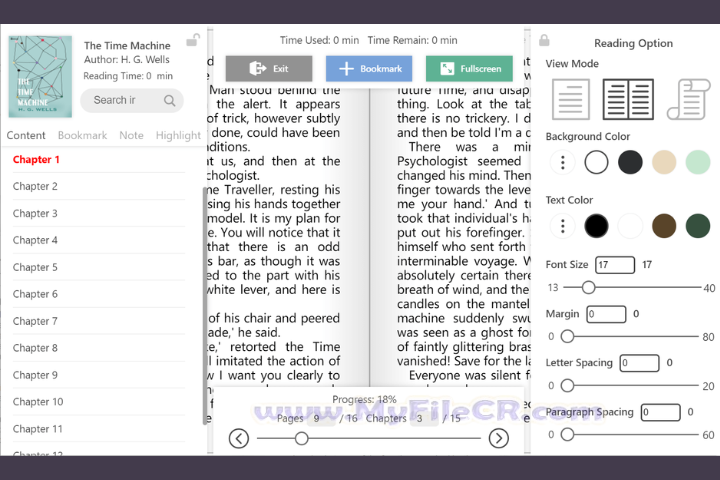
Task: Open Chapter 6 in contents
Action: (99, 294)
